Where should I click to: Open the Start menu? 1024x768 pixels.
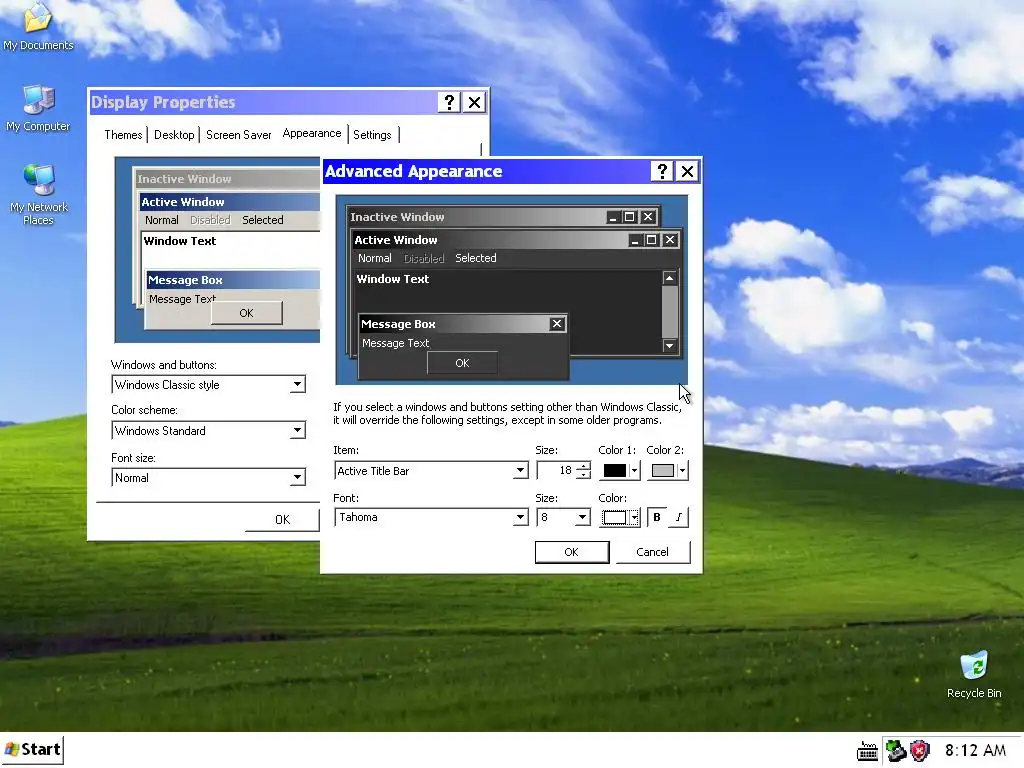coord(33,749)
